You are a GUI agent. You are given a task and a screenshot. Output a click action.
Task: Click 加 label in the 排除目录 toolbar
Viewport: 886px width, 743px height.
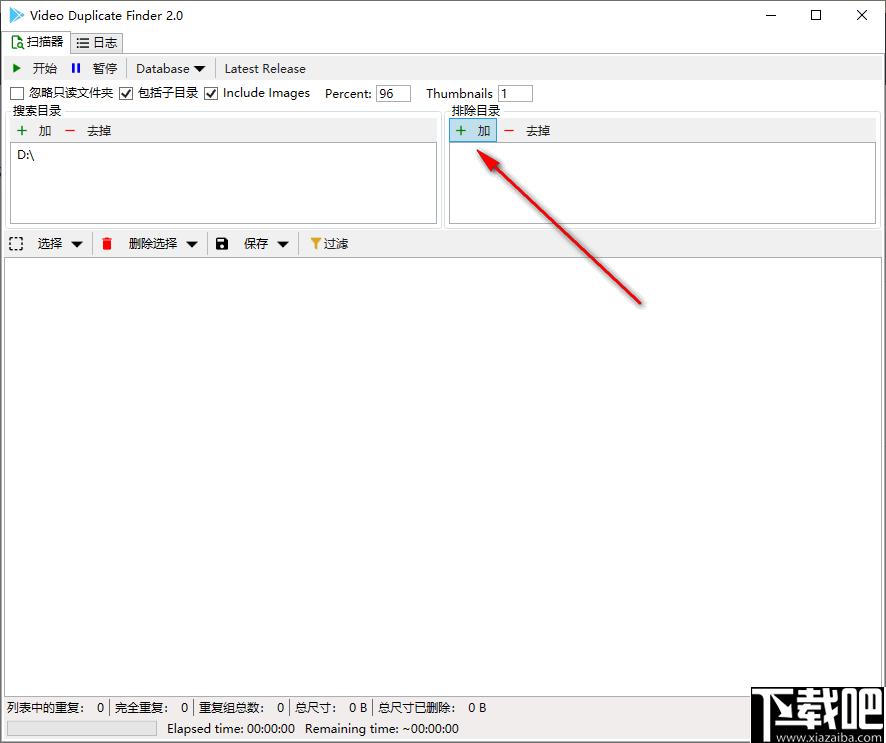click(x=484, y=131)
